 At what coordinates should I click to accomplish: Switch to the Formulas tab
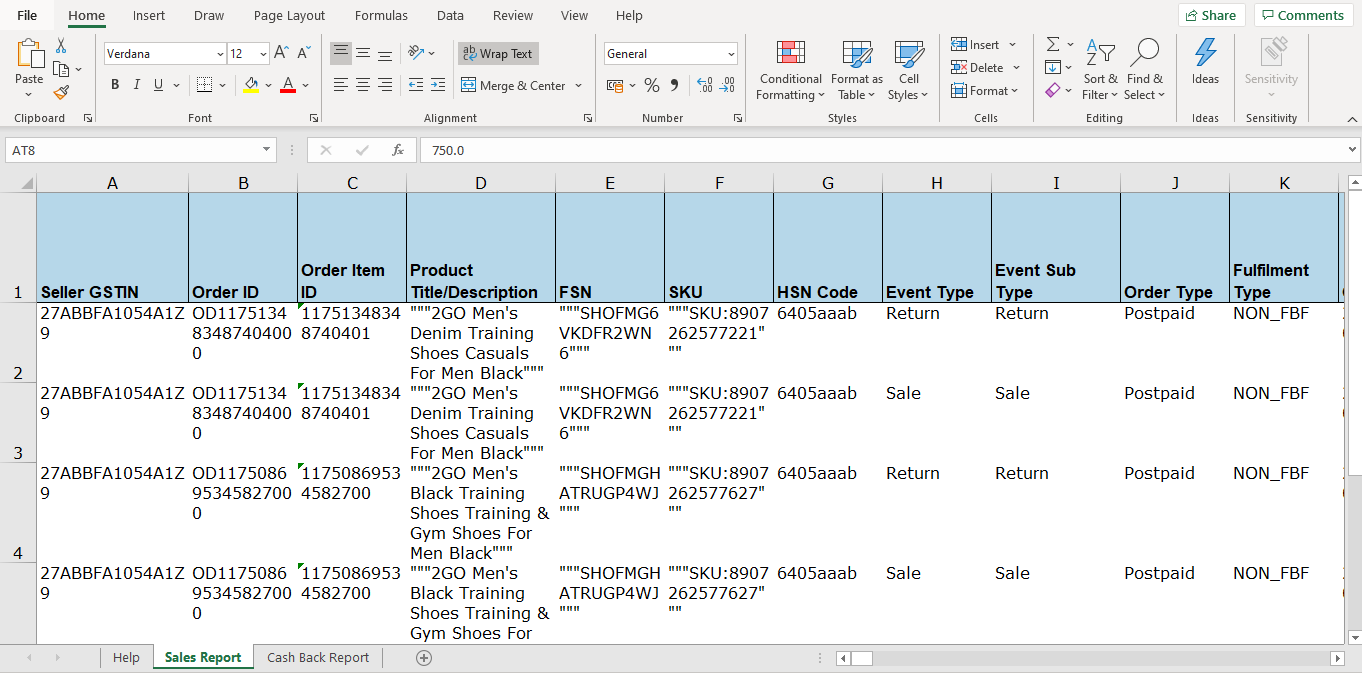[x=381, y=15]
